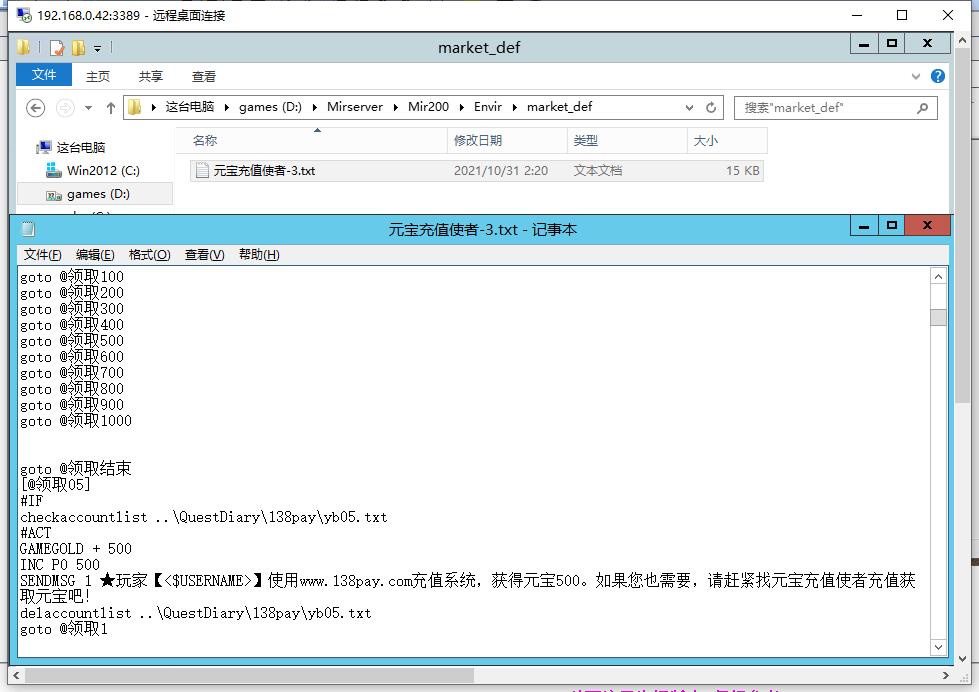Select the file 元宝充值使者-3.txt
The image size is (979, 692).
(x=264, y=171)
